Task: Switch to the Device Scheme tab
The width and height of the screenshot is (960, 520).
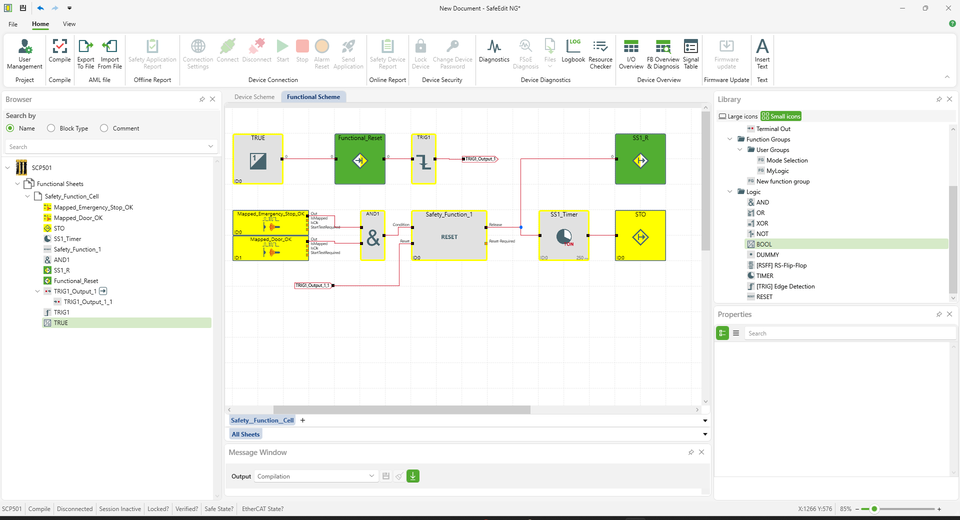Action: (254, 97)
